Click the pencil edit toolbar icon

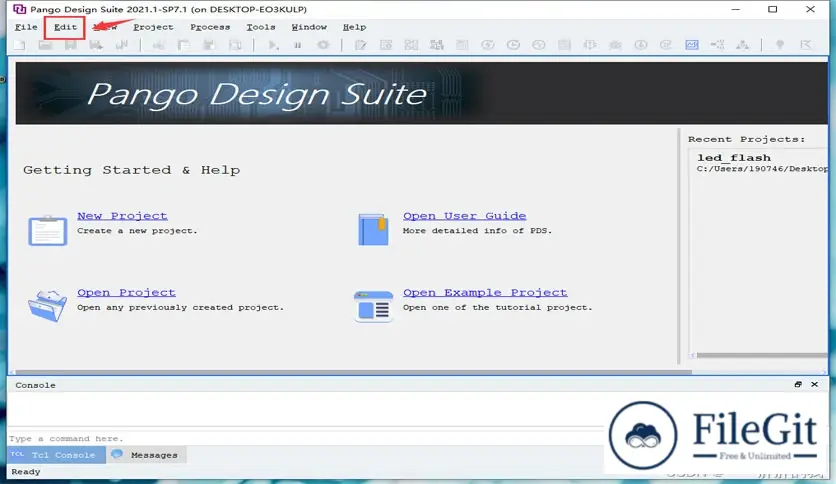tap(360, 45)
